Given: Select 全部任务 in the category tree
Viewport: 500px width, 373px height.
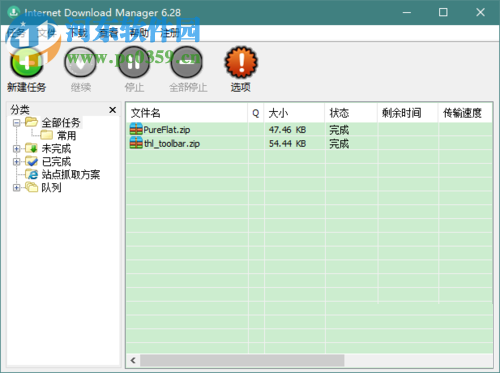Looking at the screenshot, I should pos(61,123).
